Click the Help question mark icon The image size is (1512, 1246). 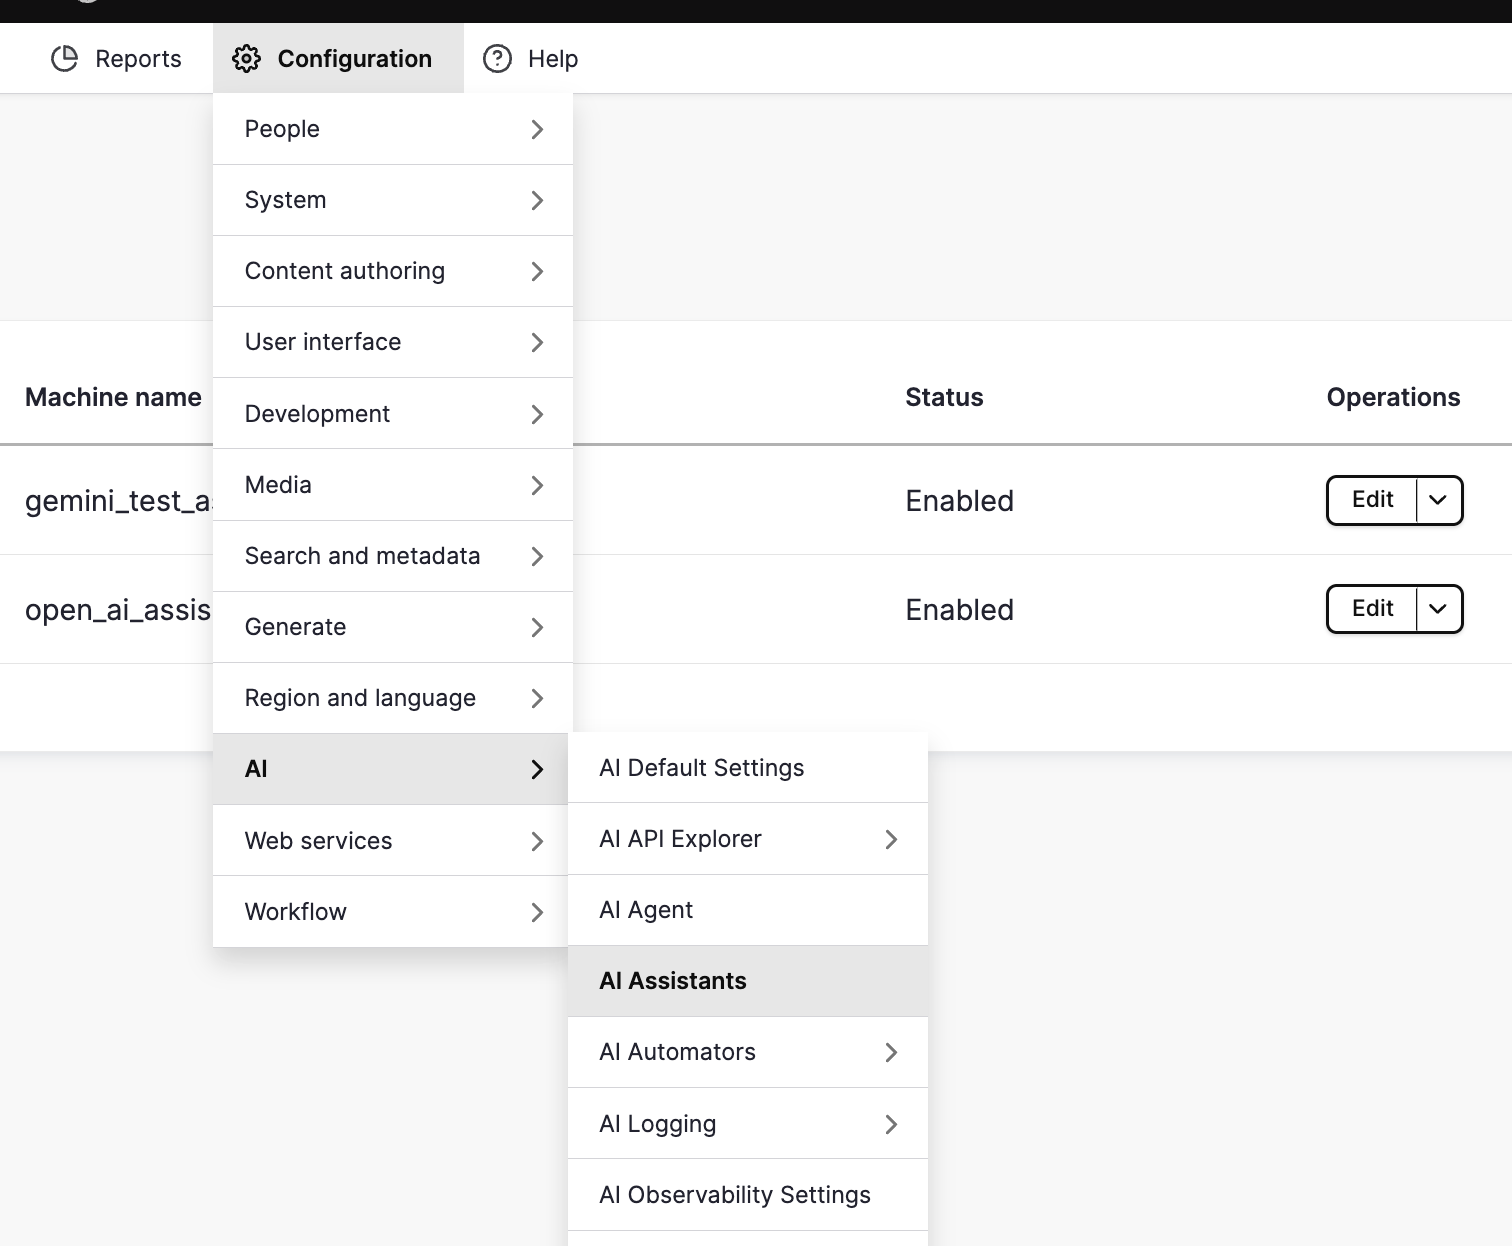pos(497,58)
